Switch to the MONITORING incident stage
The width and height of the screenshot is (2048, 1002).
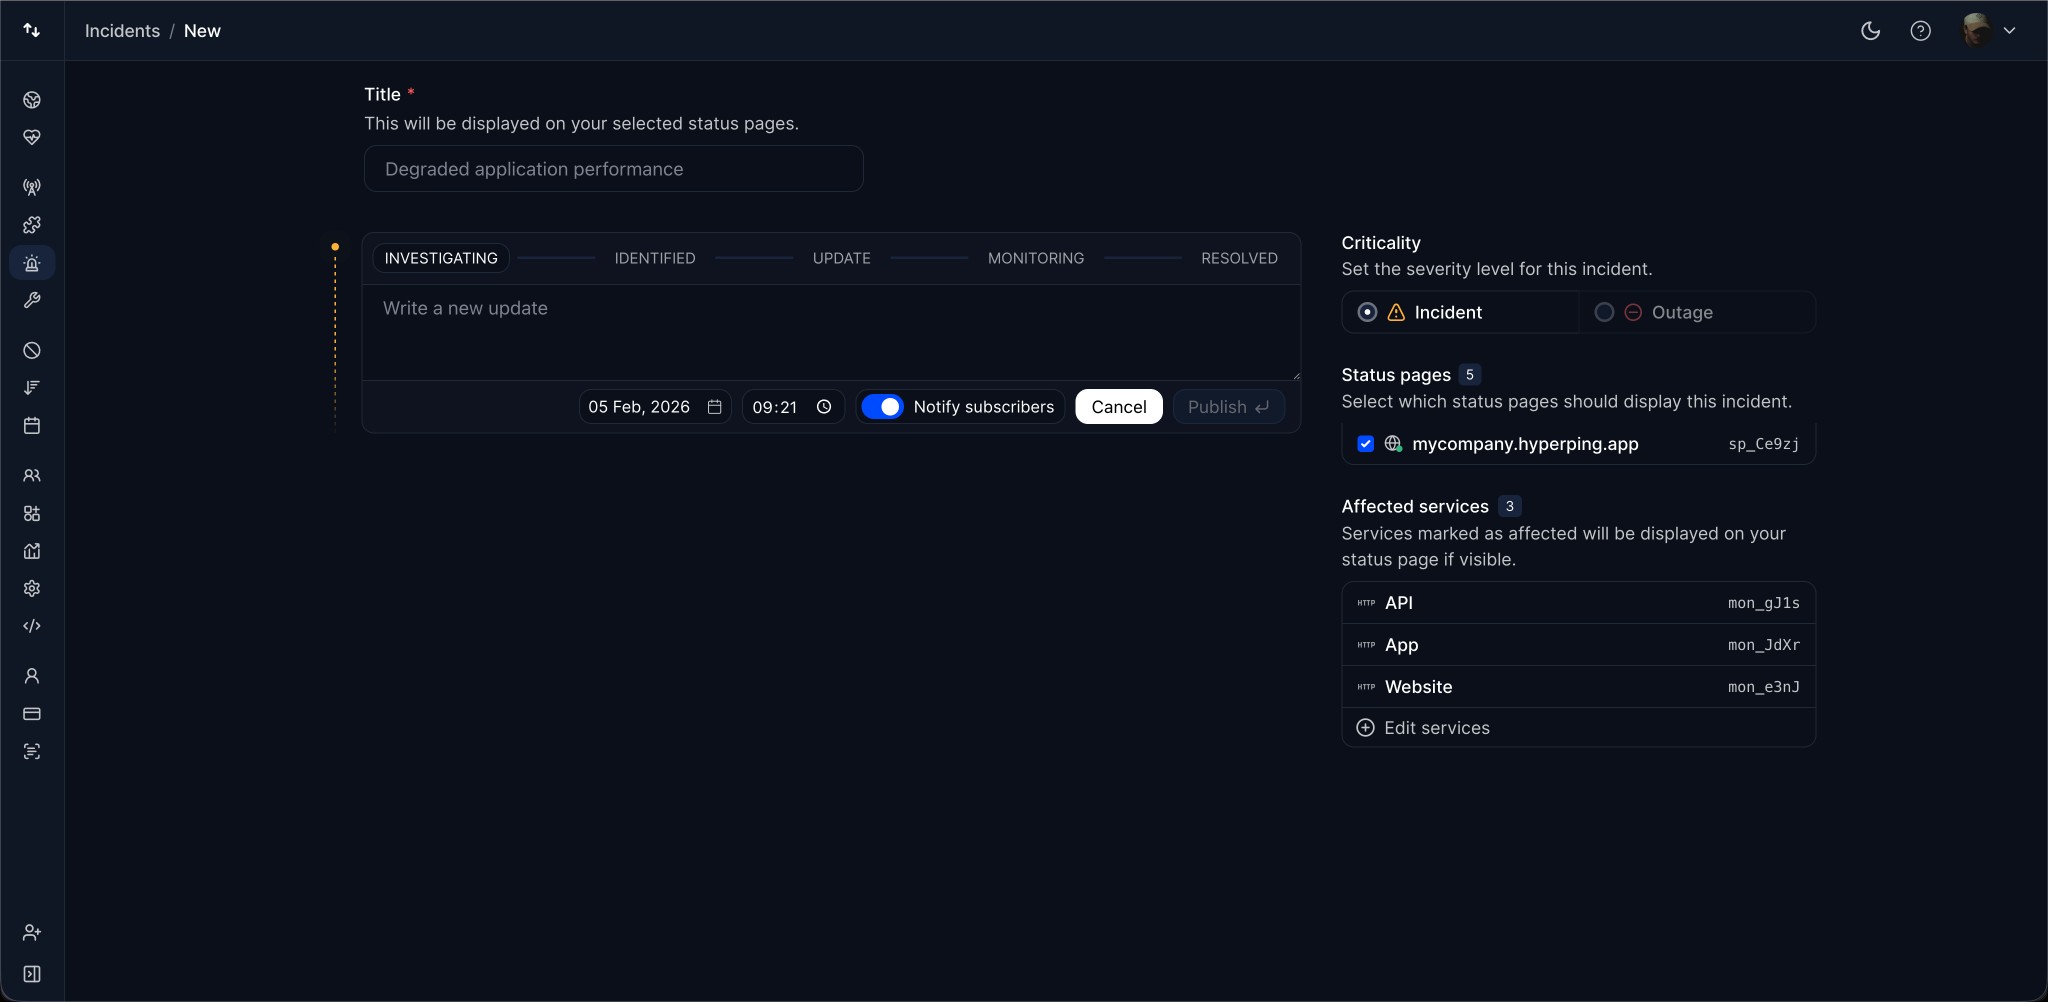click(x=1035, y=258)
